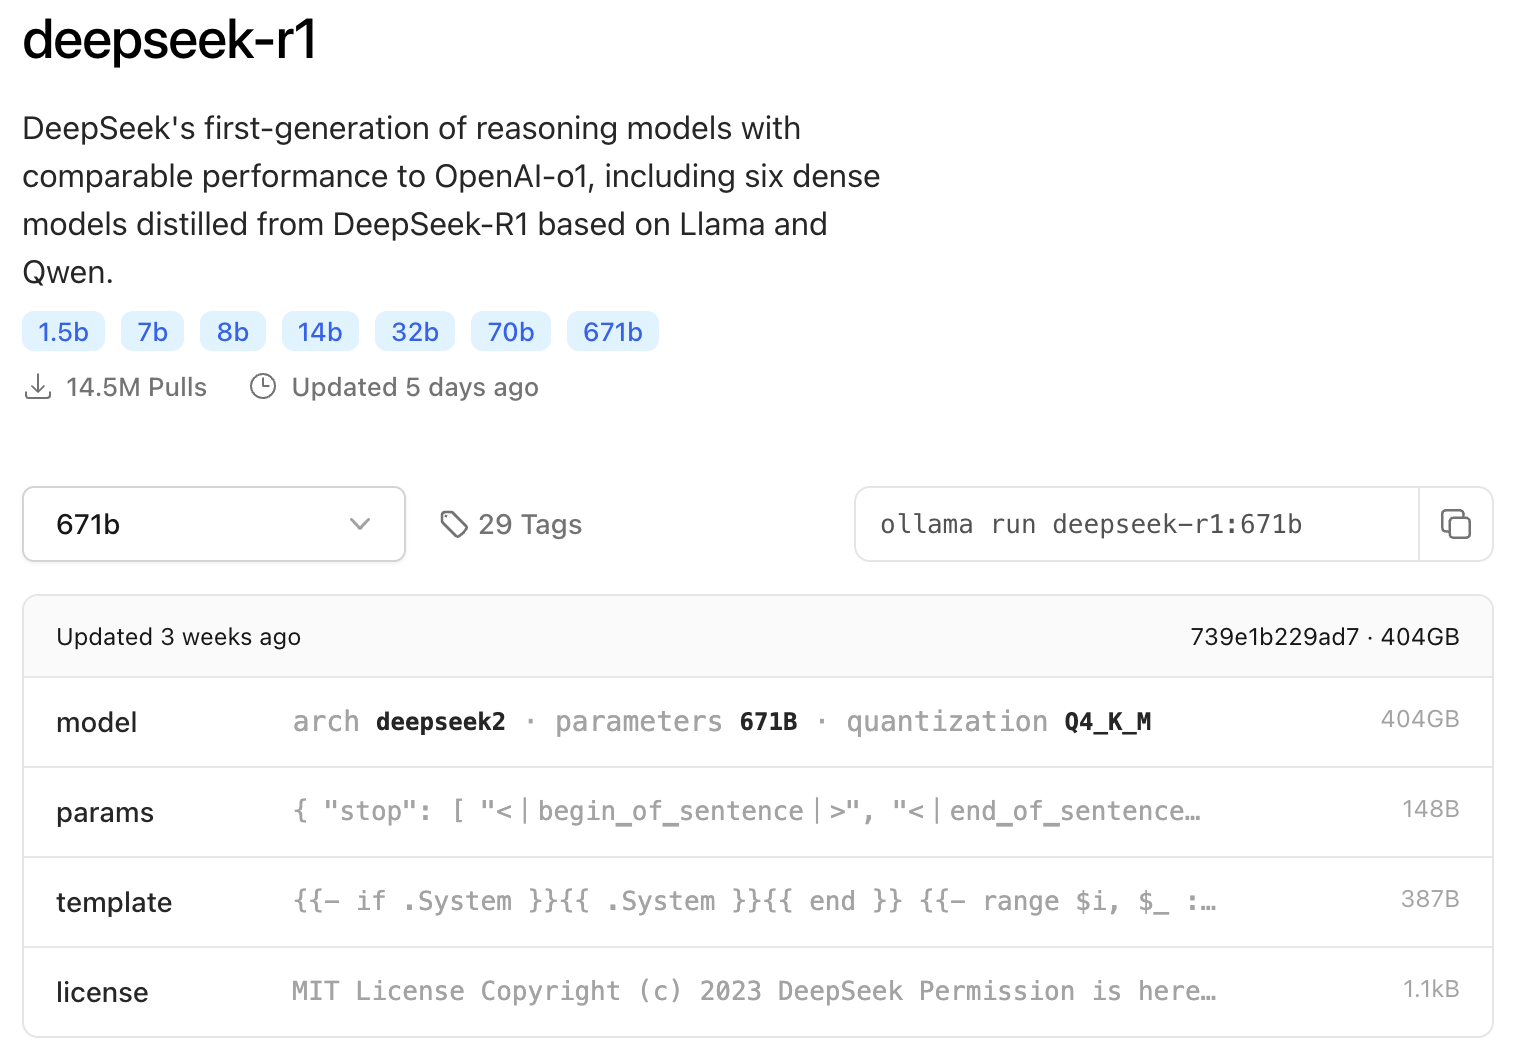
Task: Click the copy command icon
Action: coord(1455,524)
